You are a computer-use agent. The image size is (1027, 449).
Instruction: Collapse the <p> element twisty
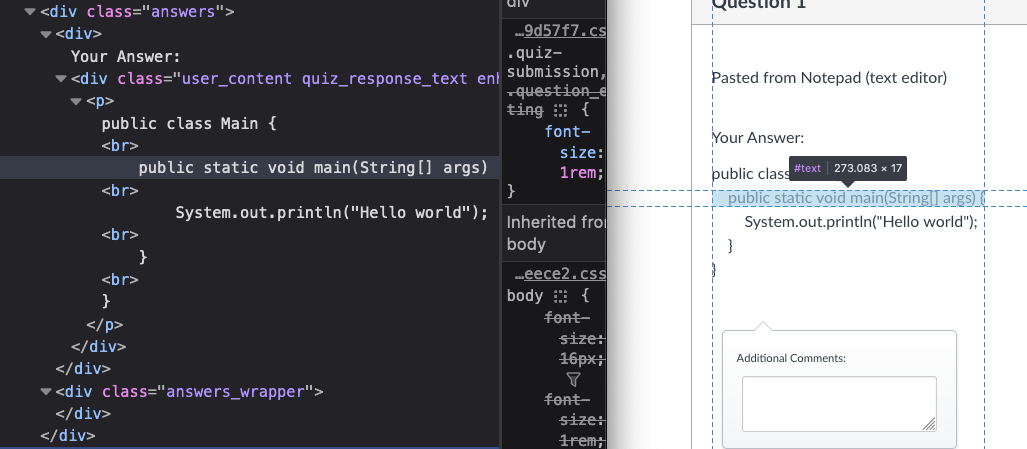[x=76, y=101]
